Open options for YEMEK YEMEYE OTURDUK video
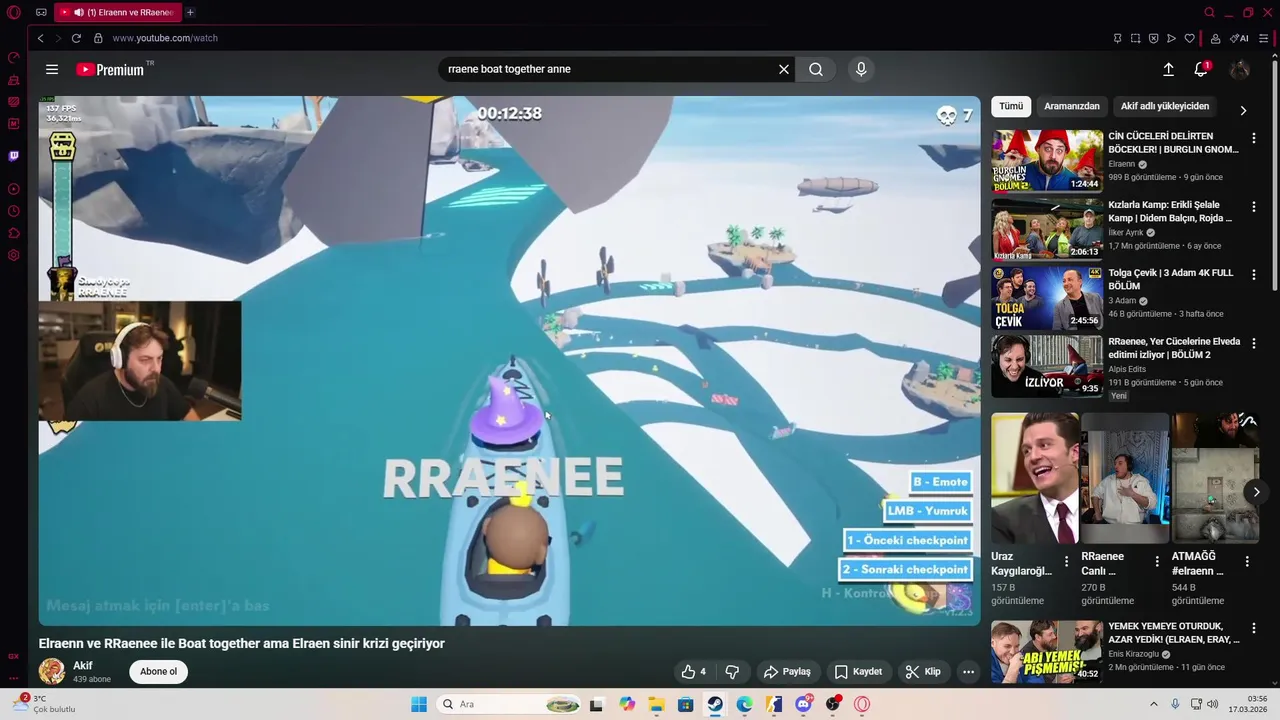 (1254, 630)
